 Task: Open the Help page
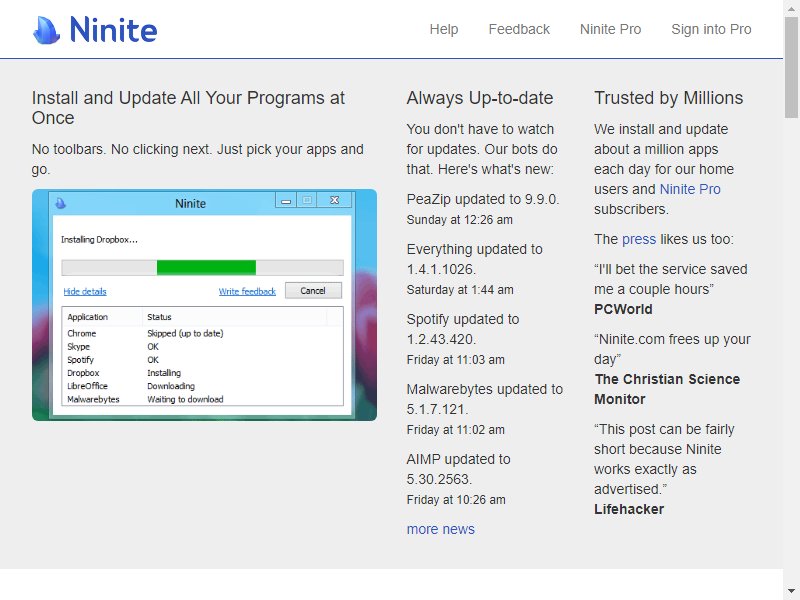pyautogui.click(x=443, y=30)
